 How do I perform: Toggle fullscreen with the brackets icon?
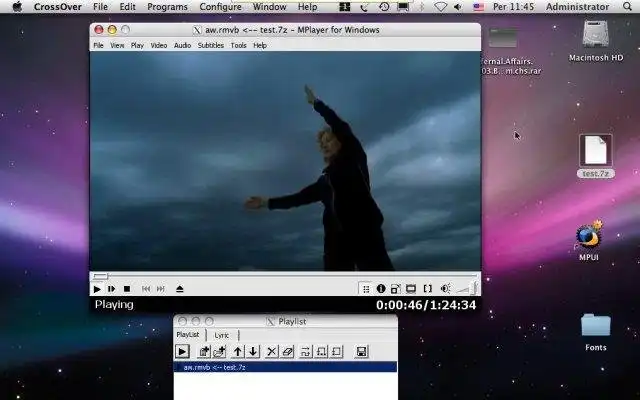[x=427, y=289]
